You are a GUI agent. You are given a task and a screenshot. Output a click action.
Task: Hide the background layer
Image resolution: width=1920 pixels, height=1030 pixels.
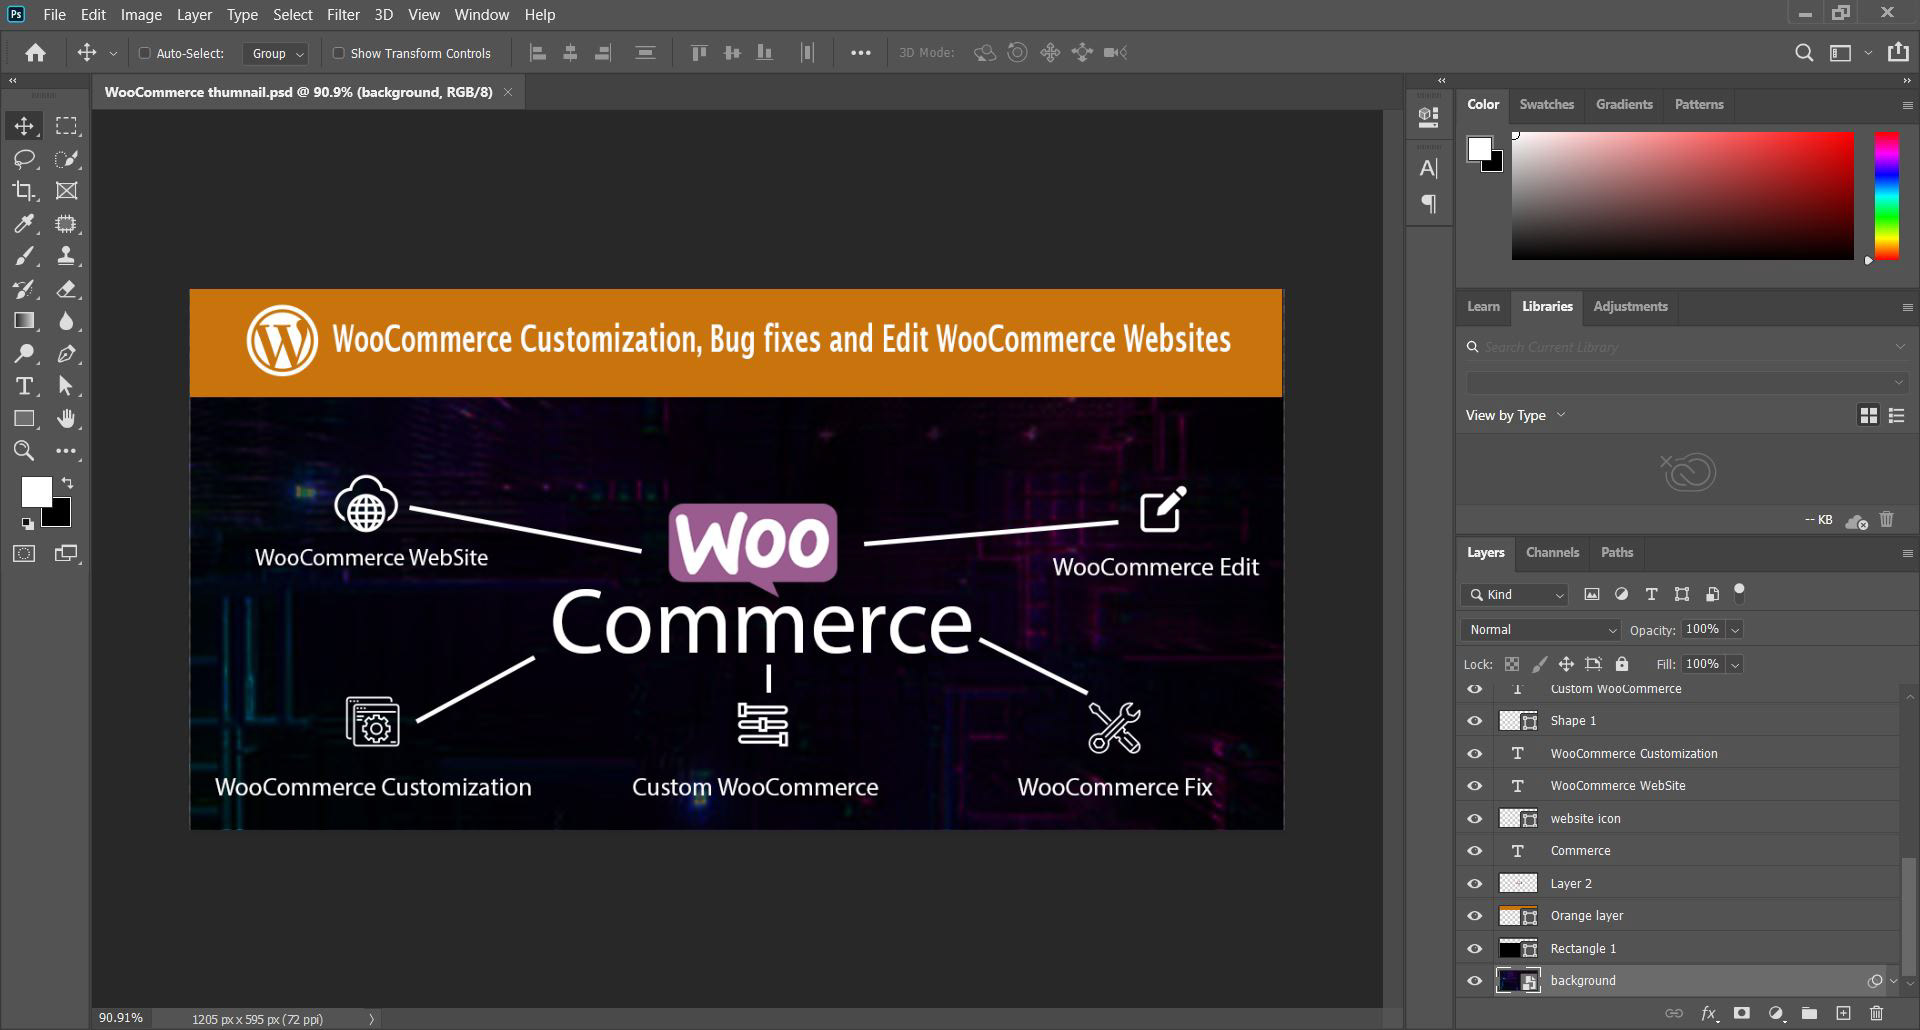tap(1474, 981)
